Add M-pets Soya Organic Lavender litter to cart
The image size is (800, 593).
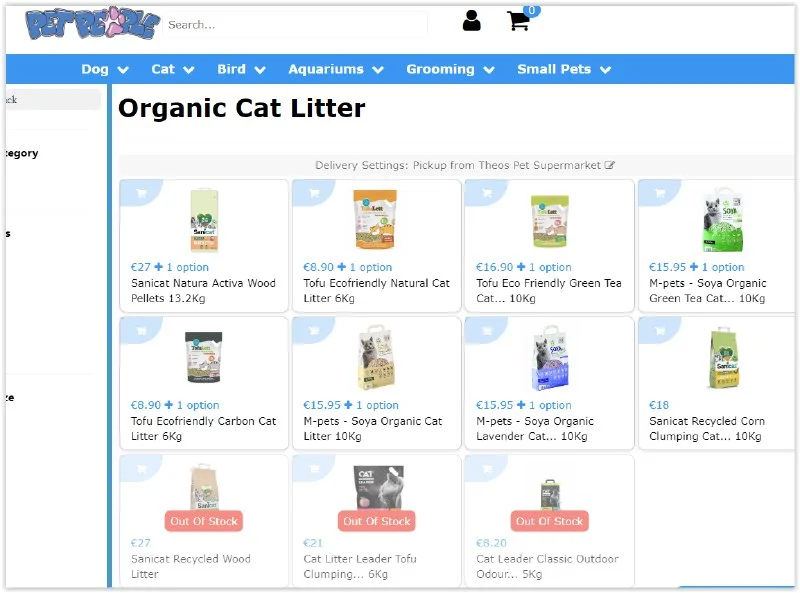point(487,331)
